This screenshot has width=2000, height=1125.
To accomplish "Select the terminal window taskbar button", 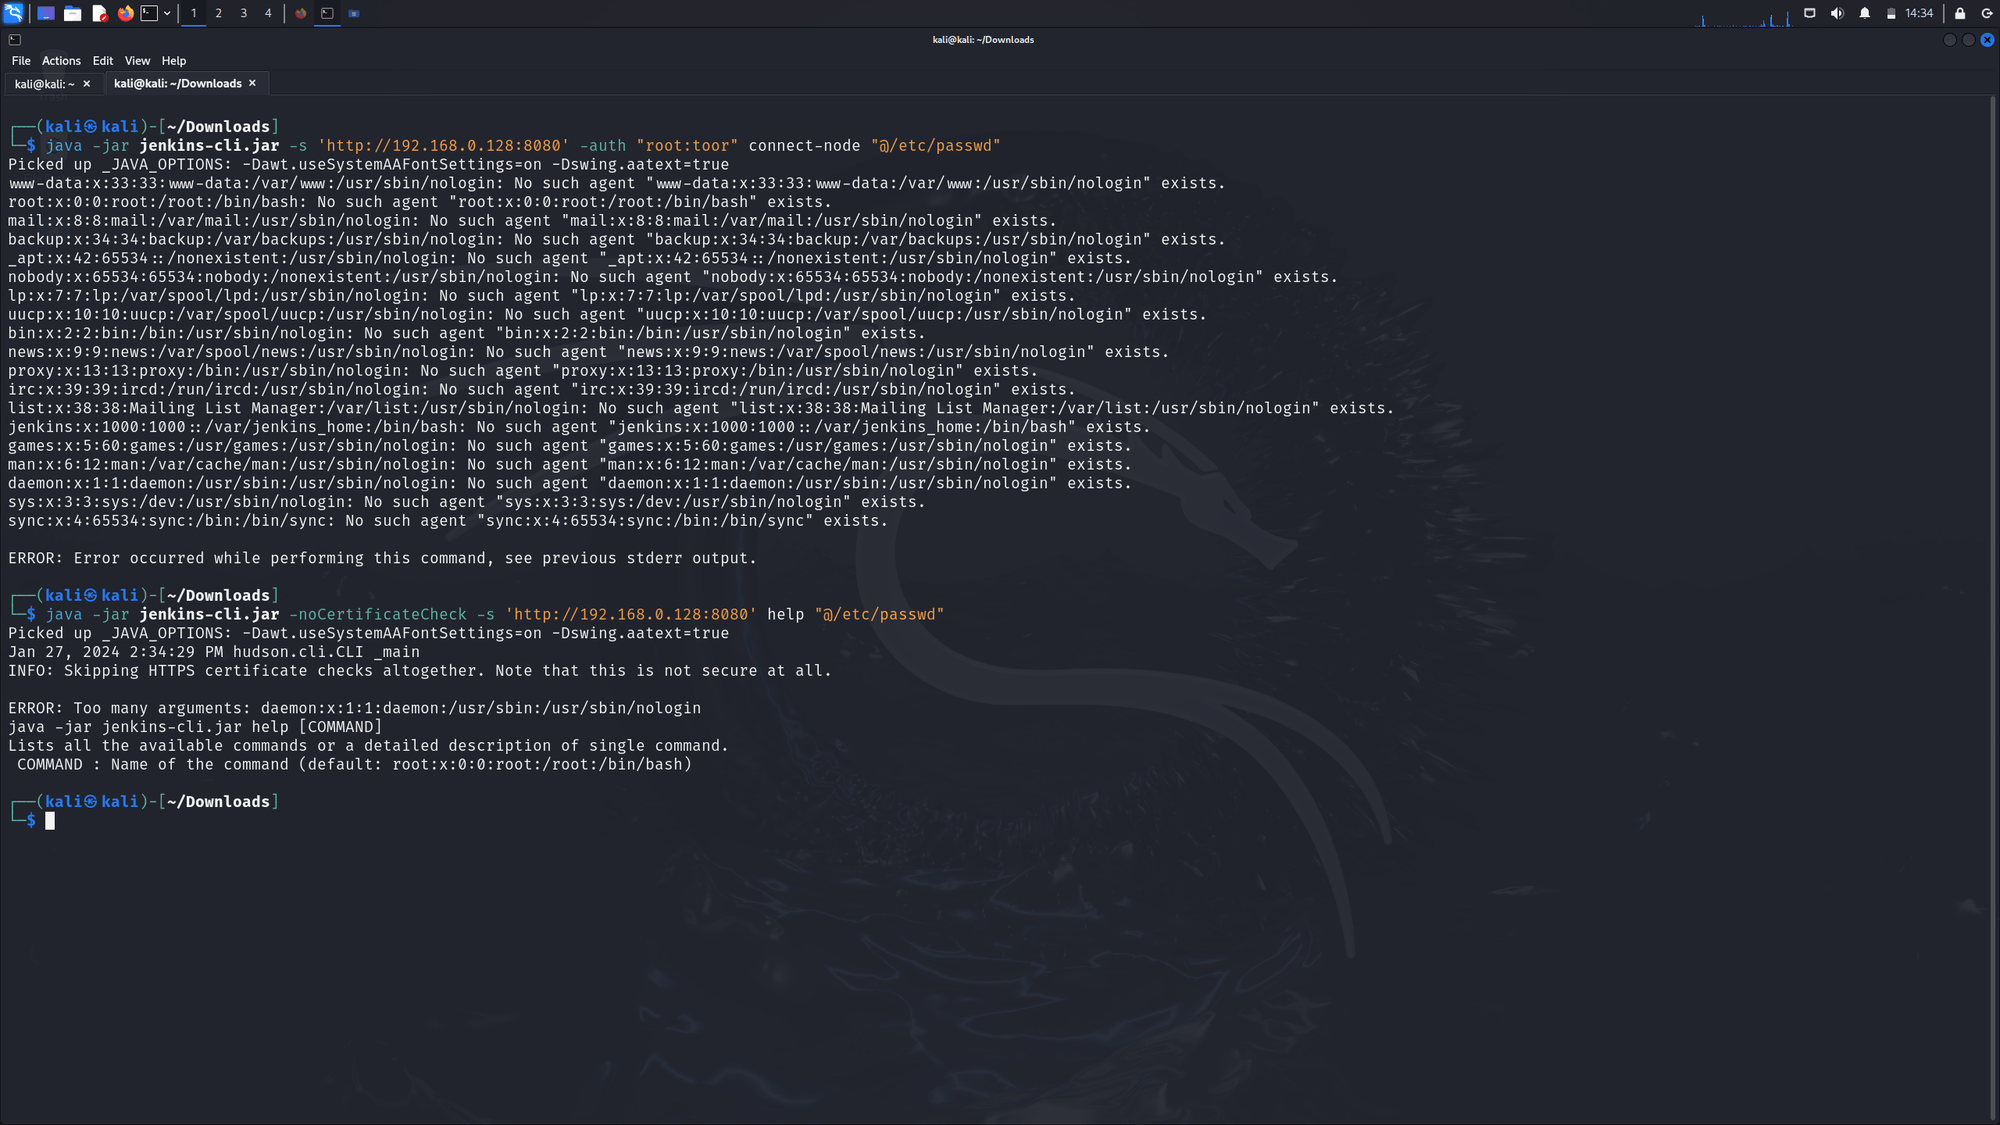I will click(x=327, y=13).
